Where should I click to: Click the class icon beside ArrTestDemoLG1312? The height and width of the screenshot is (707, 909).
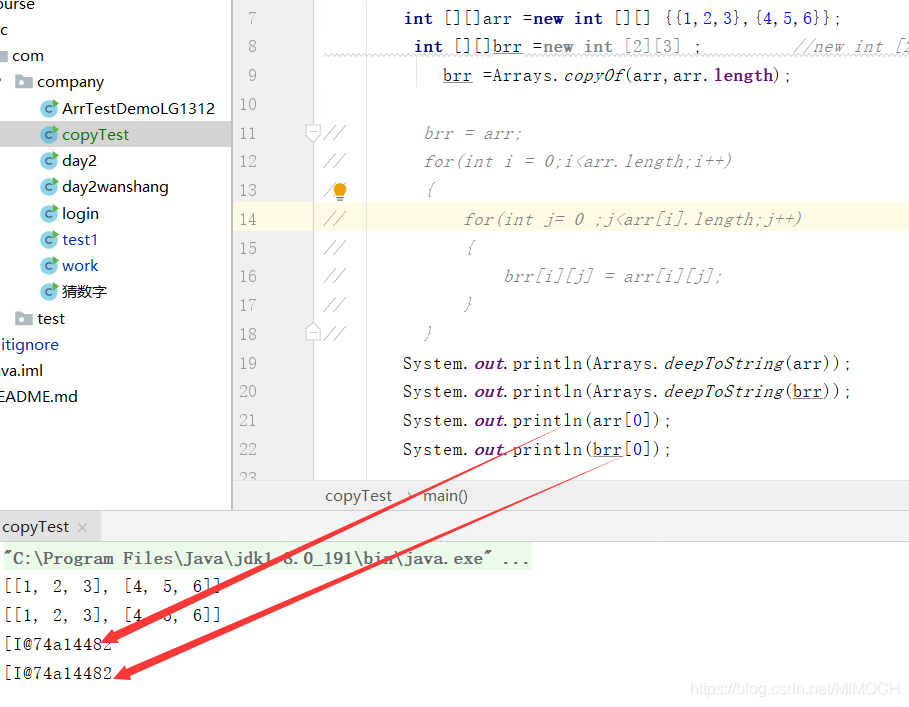point(49,108)
